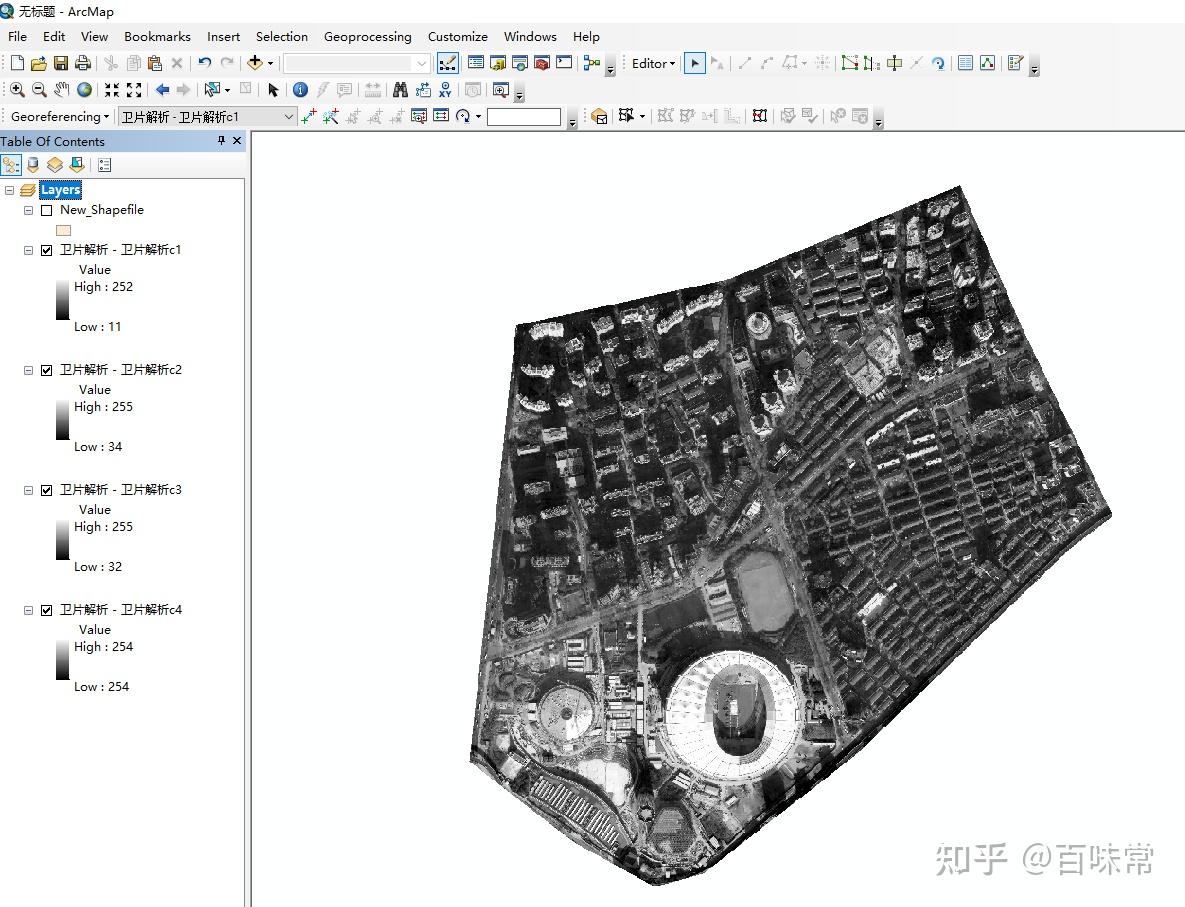Collapse the Layers data frame tree
The height and width of the screenshot is (907, 1185).
click(10, 190)
